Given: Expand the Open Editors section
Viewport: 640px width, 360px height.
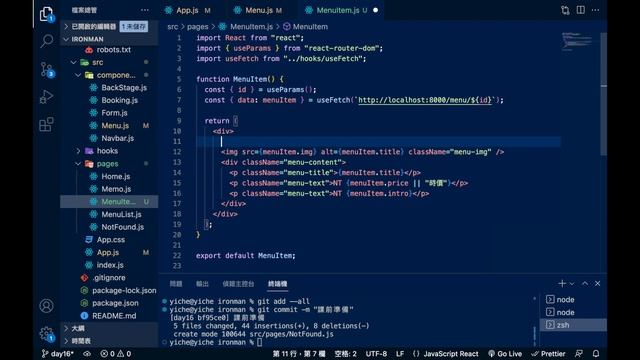Looking at the screenshot, I should pos(109,27).
